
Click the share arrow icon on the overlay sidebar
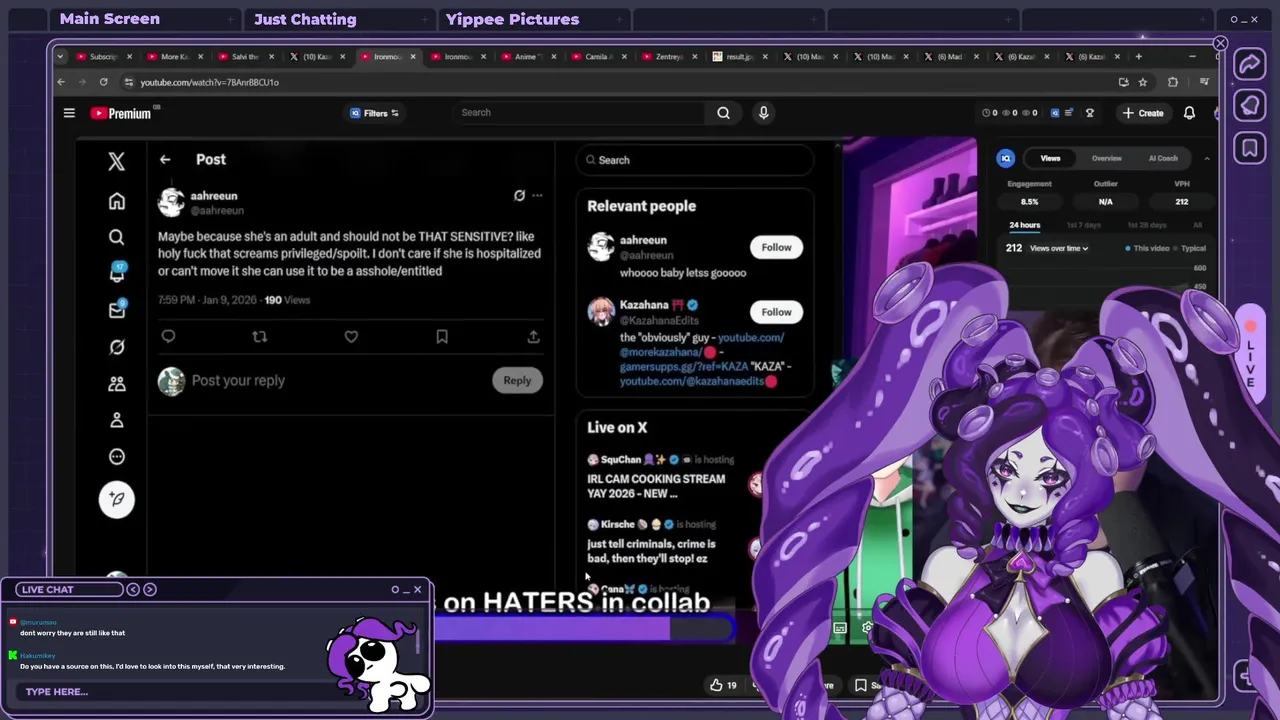tap(1249, 65)
